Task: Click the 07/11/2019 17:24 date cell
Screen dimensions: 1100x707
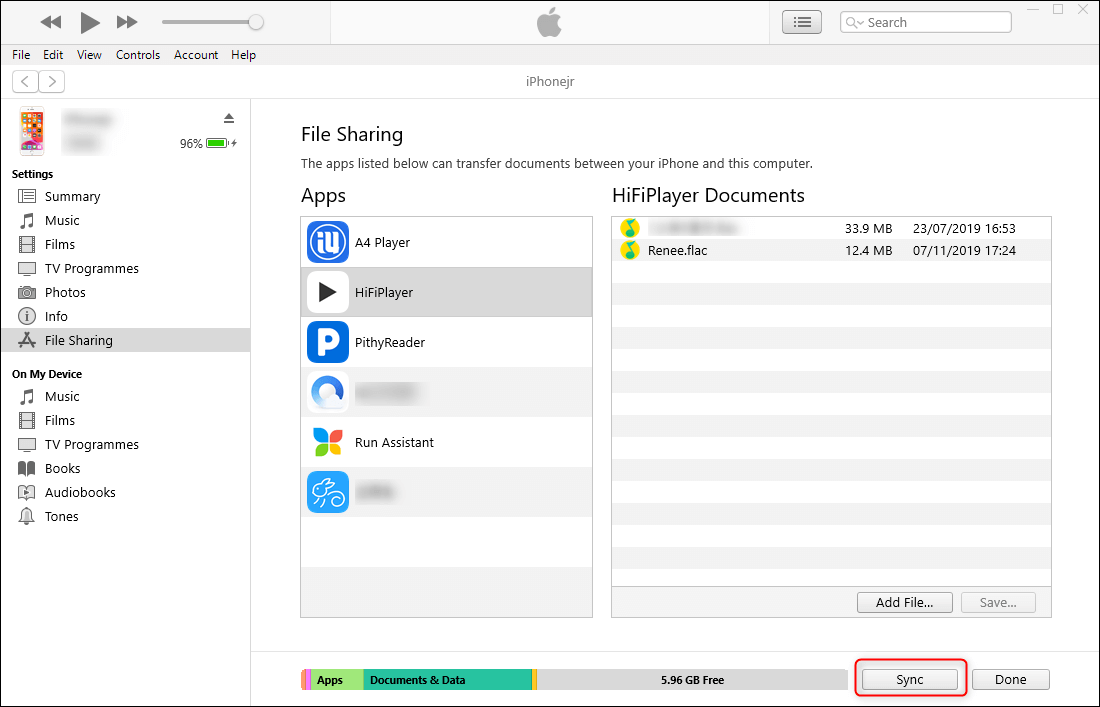Action: tap(964, 250)
